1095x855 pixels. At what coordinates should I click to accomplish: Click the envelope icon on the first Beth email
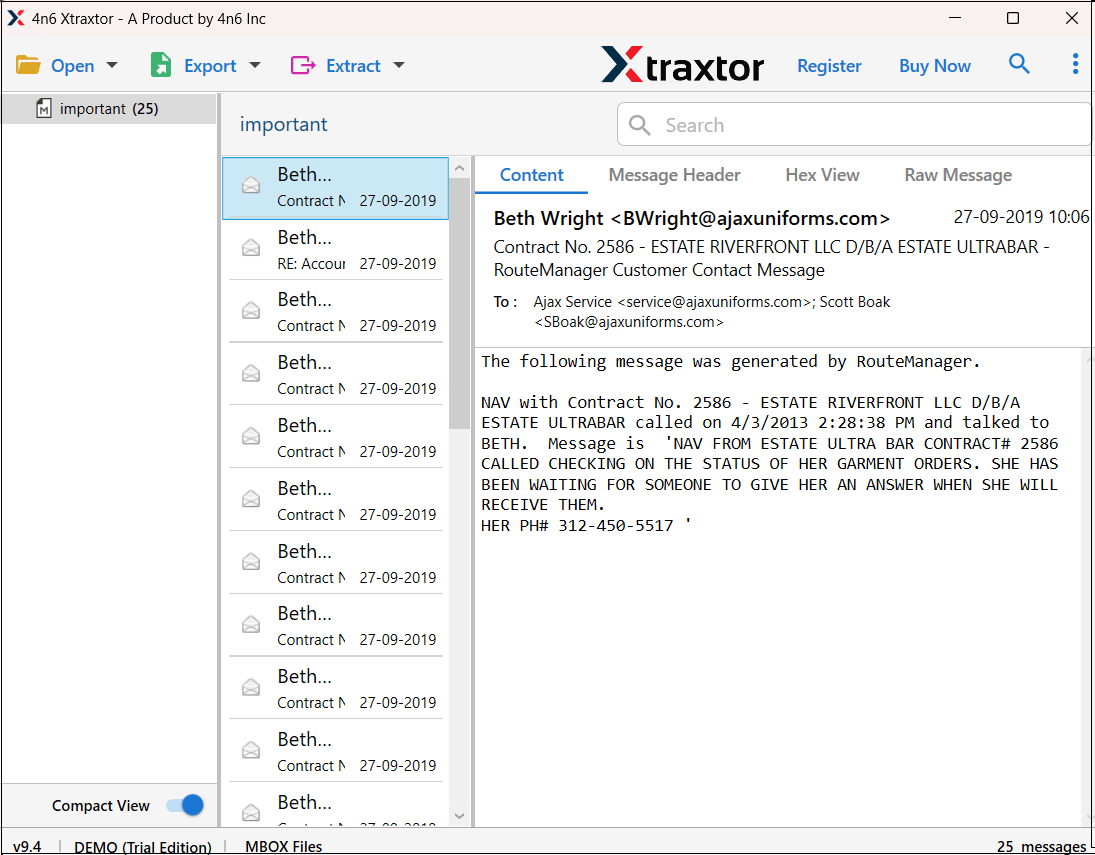click(x=251, y=184)
